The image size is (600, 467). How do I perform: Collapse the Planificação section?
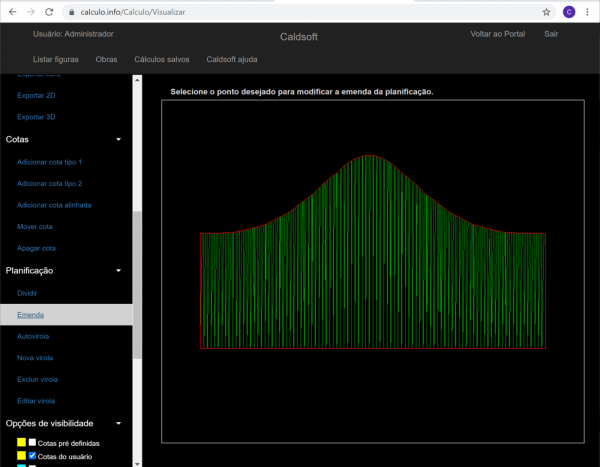[118, 270]
